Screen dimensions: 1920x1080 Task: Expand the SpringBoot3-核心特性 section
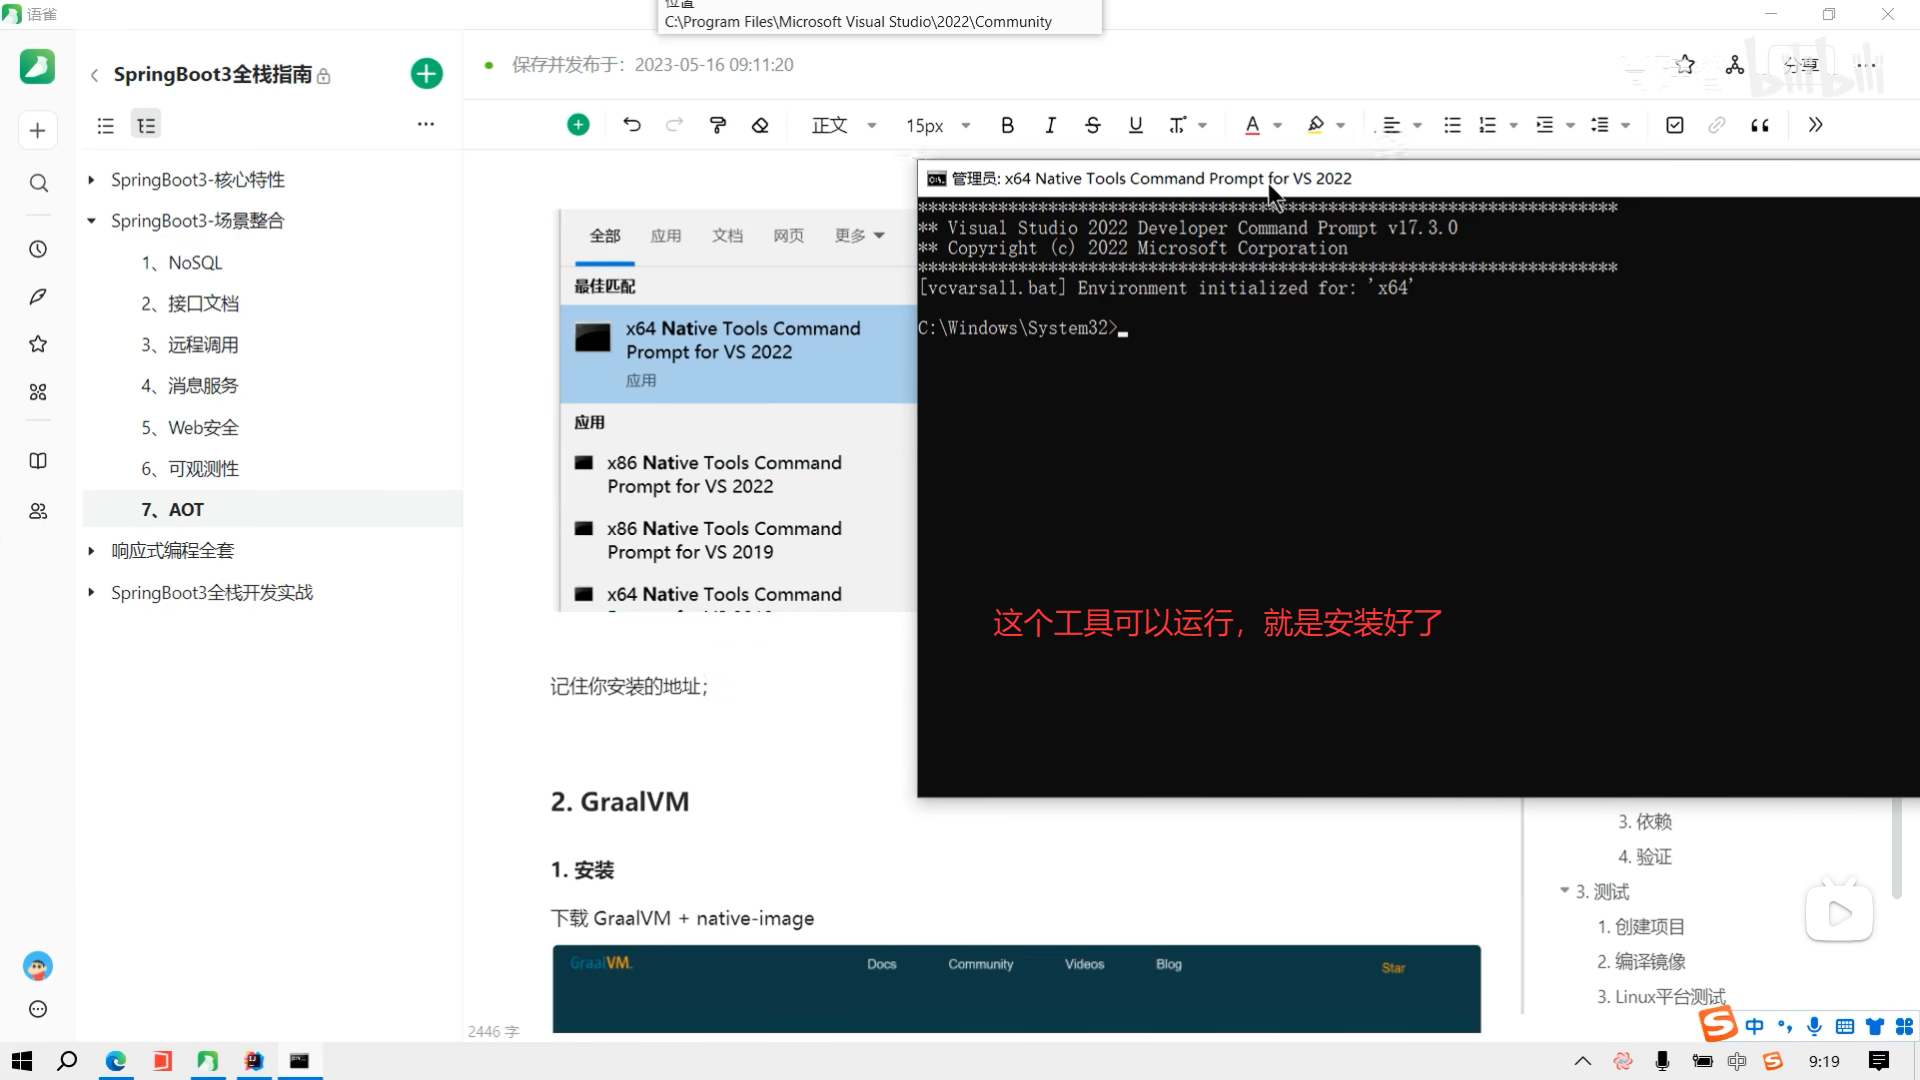click(91, 180)
